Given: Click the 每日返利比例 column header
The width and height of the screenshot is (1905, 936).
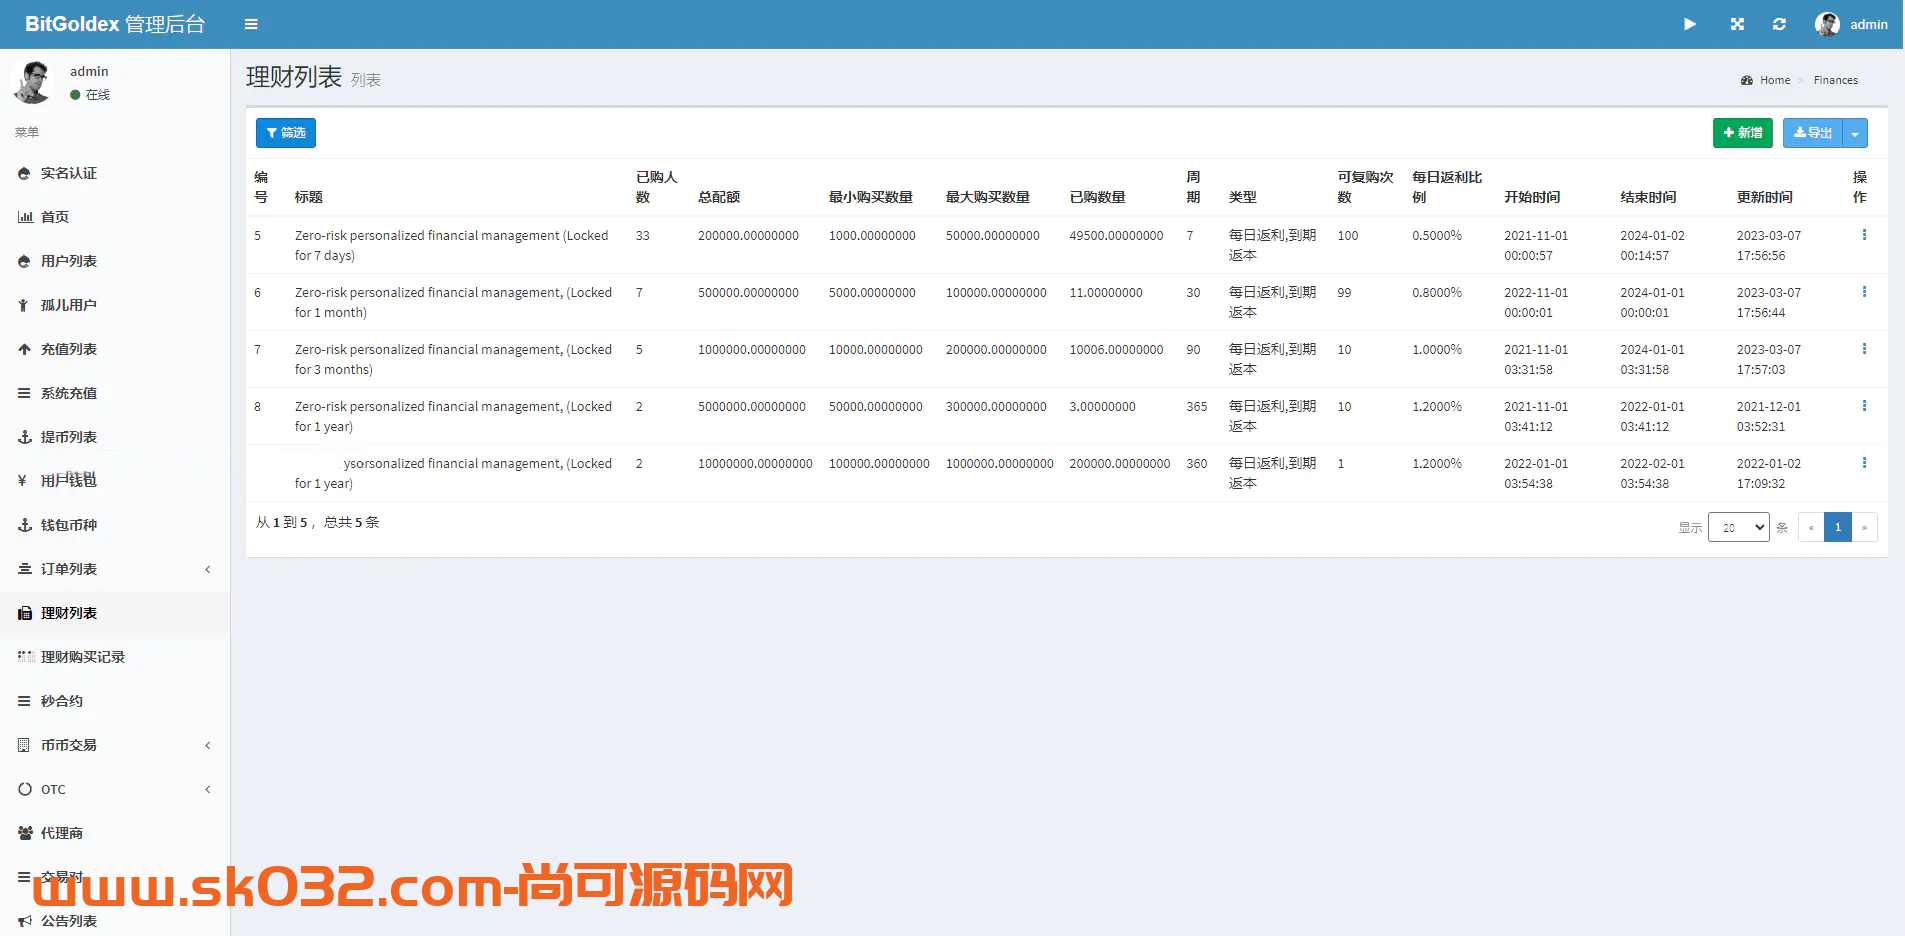Looking at the screenshot, I should point(1447,187).
